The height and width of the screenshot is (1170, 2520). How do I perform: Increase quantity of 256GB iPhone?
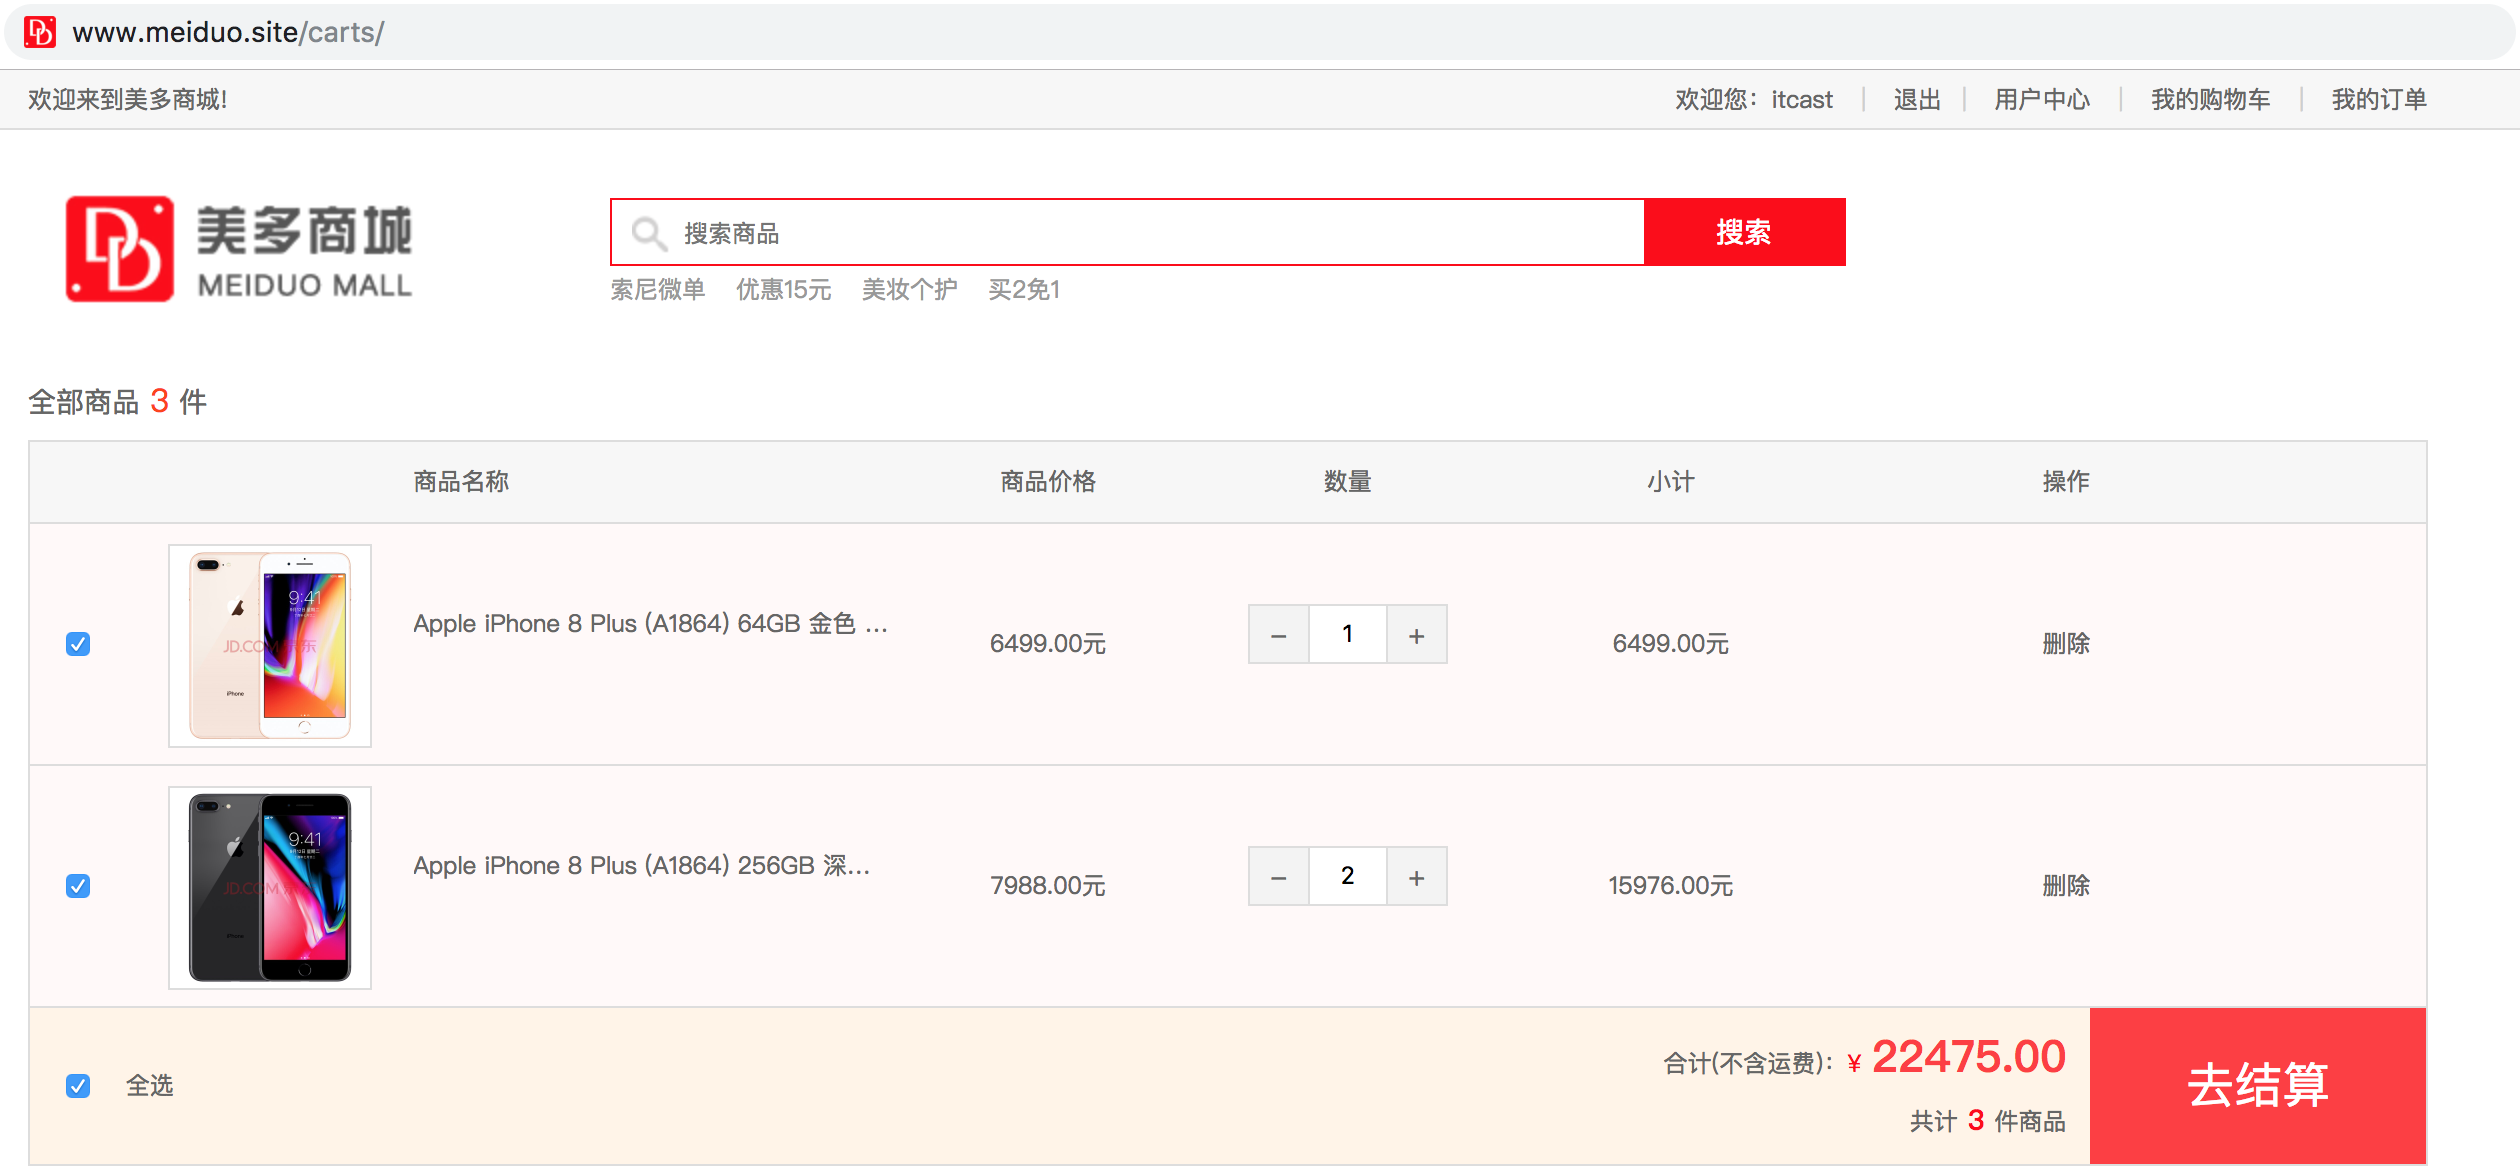click(1417, 877)
